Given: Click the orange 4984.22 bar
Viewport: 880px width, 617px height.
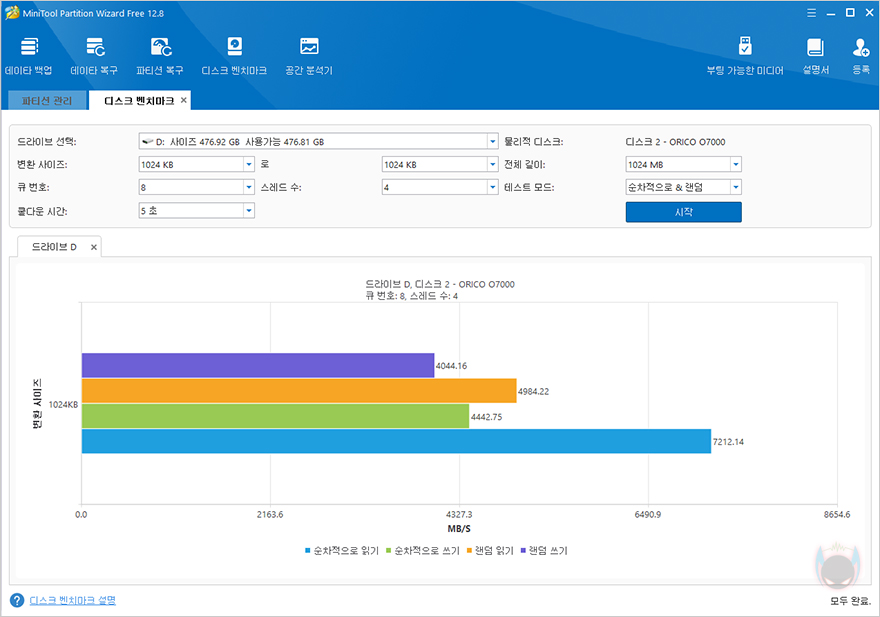Looking at the screenshot, I should click(299, 391).
